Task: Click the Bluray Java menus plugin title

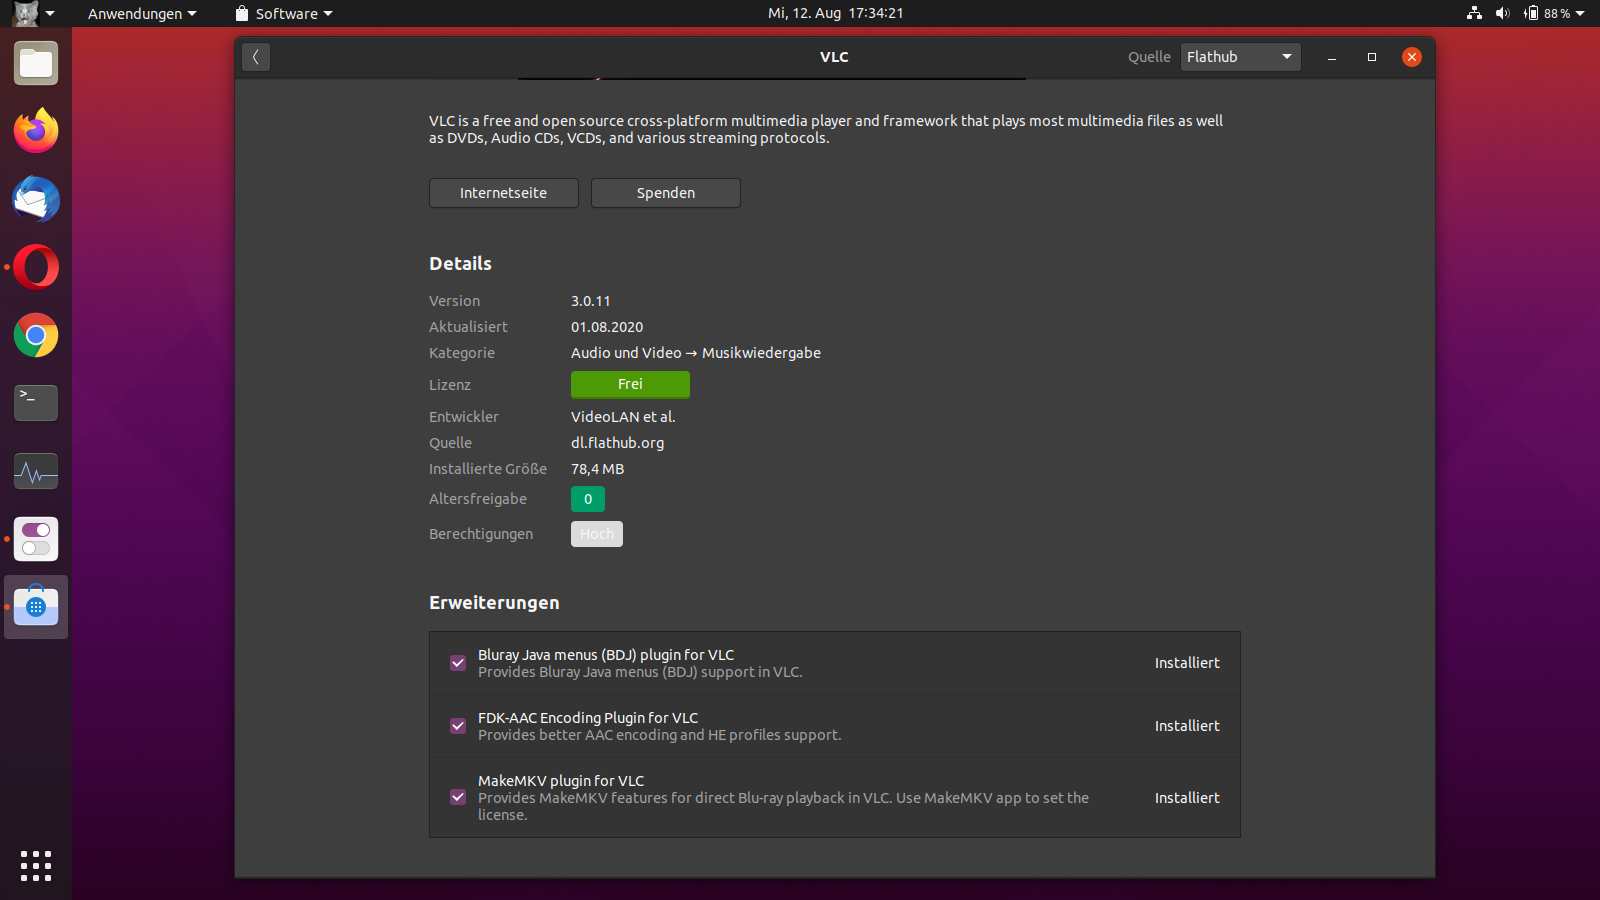Action: pyautogui.click(x=606, y=655)
